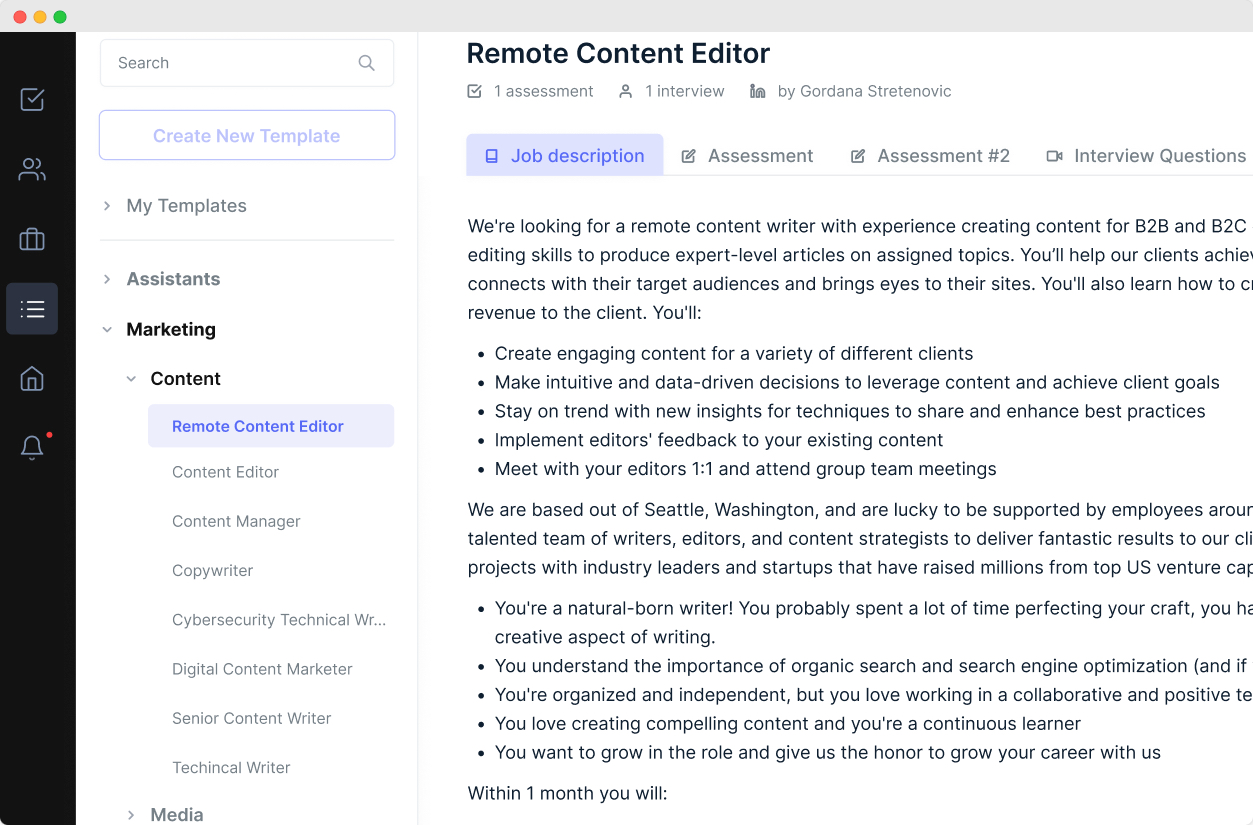Switch to the Assessment #2 tab

pyautogui.click(x=930, y=156)
